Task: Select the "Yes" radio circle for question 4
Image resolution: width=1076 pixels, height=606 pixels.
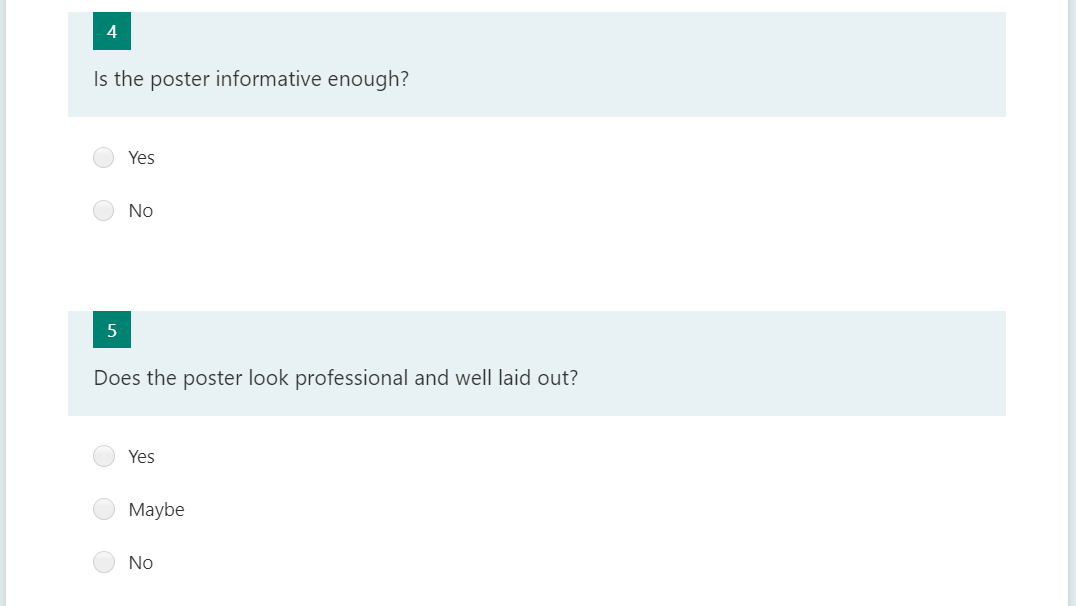Action: (x=104, y=158)
